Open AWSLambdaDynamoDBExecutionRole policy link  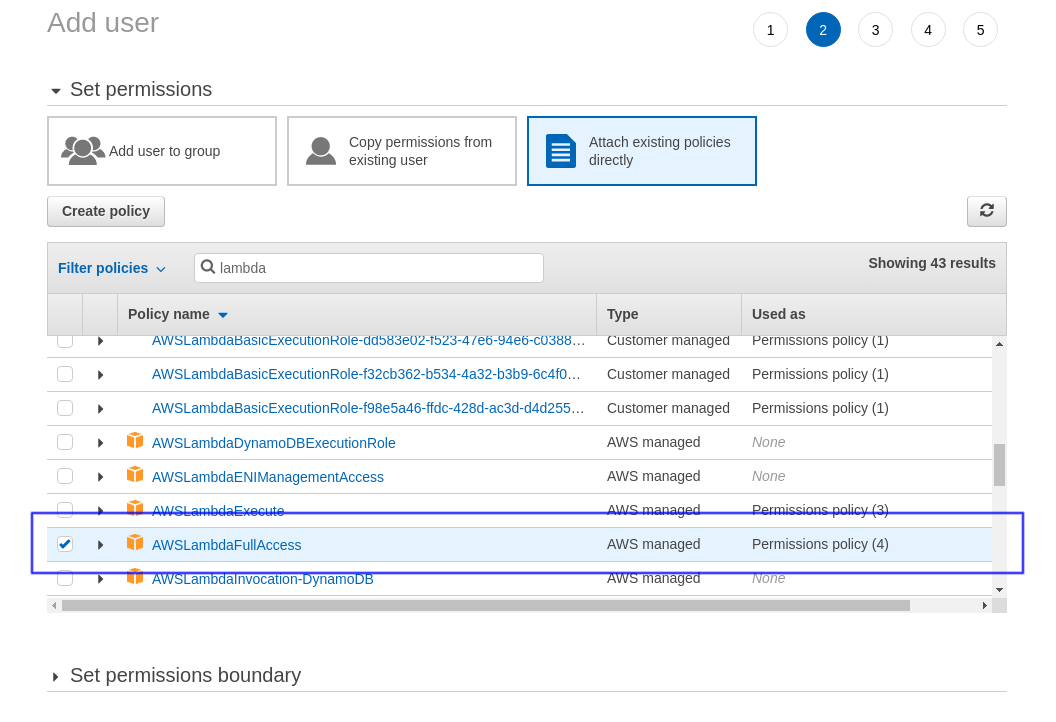[273, 443]
